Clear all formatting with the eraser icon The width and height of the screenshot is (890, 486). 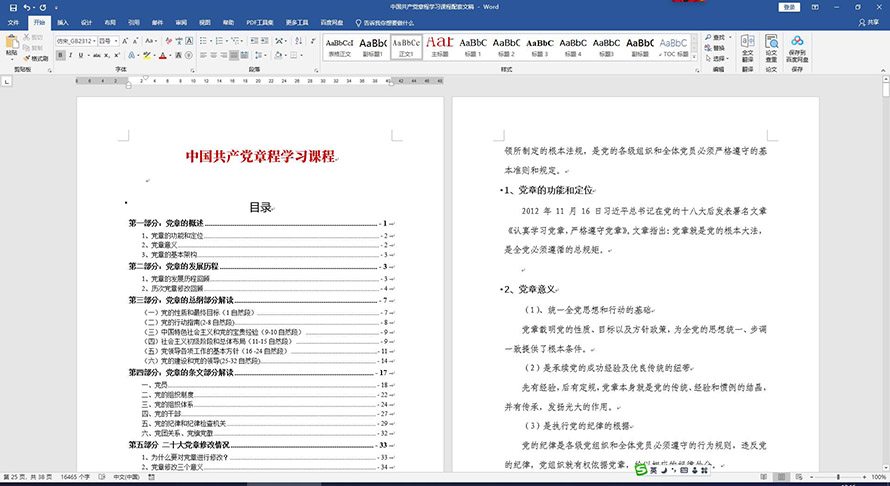(169, 41)
